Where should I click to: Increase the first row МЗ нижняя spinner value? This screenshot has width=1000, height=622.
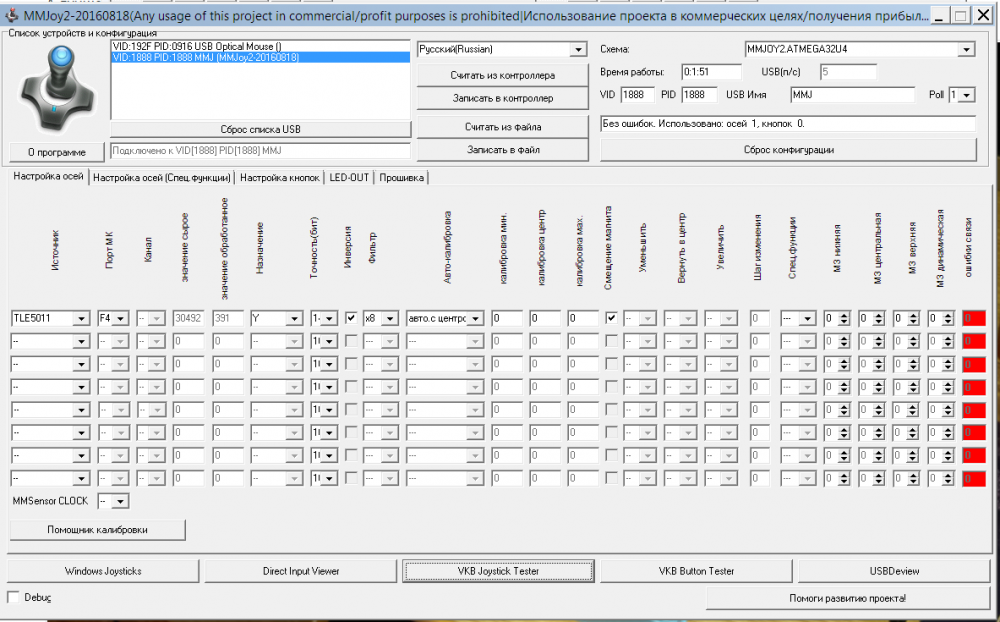(846, 314)
